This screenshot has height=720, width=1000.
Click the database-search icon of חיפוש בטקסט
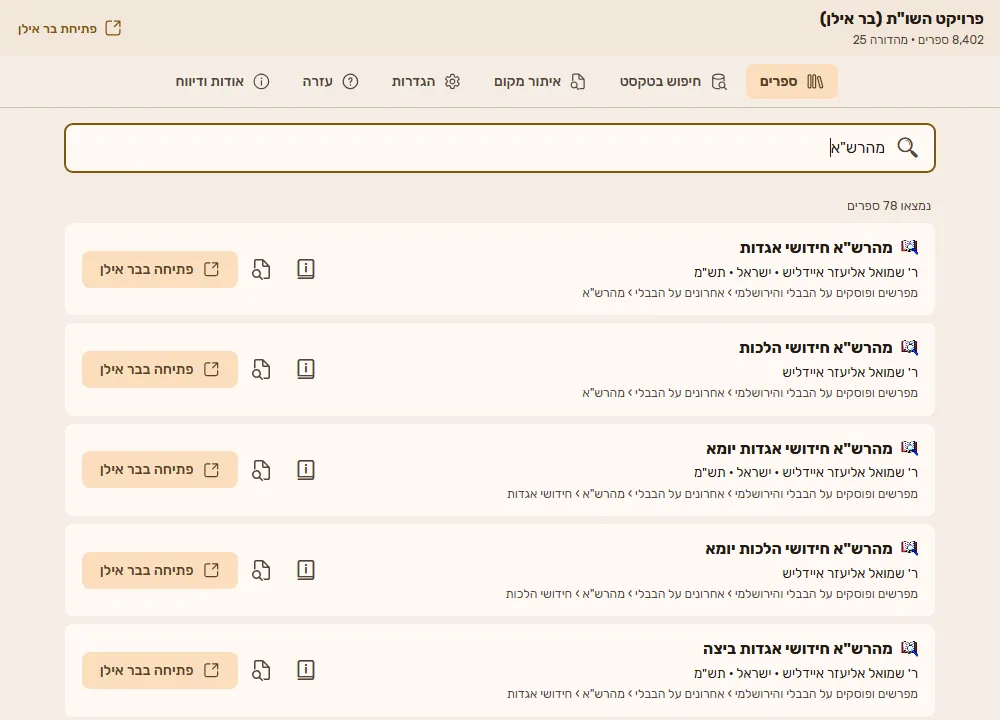tap(719, 82)
